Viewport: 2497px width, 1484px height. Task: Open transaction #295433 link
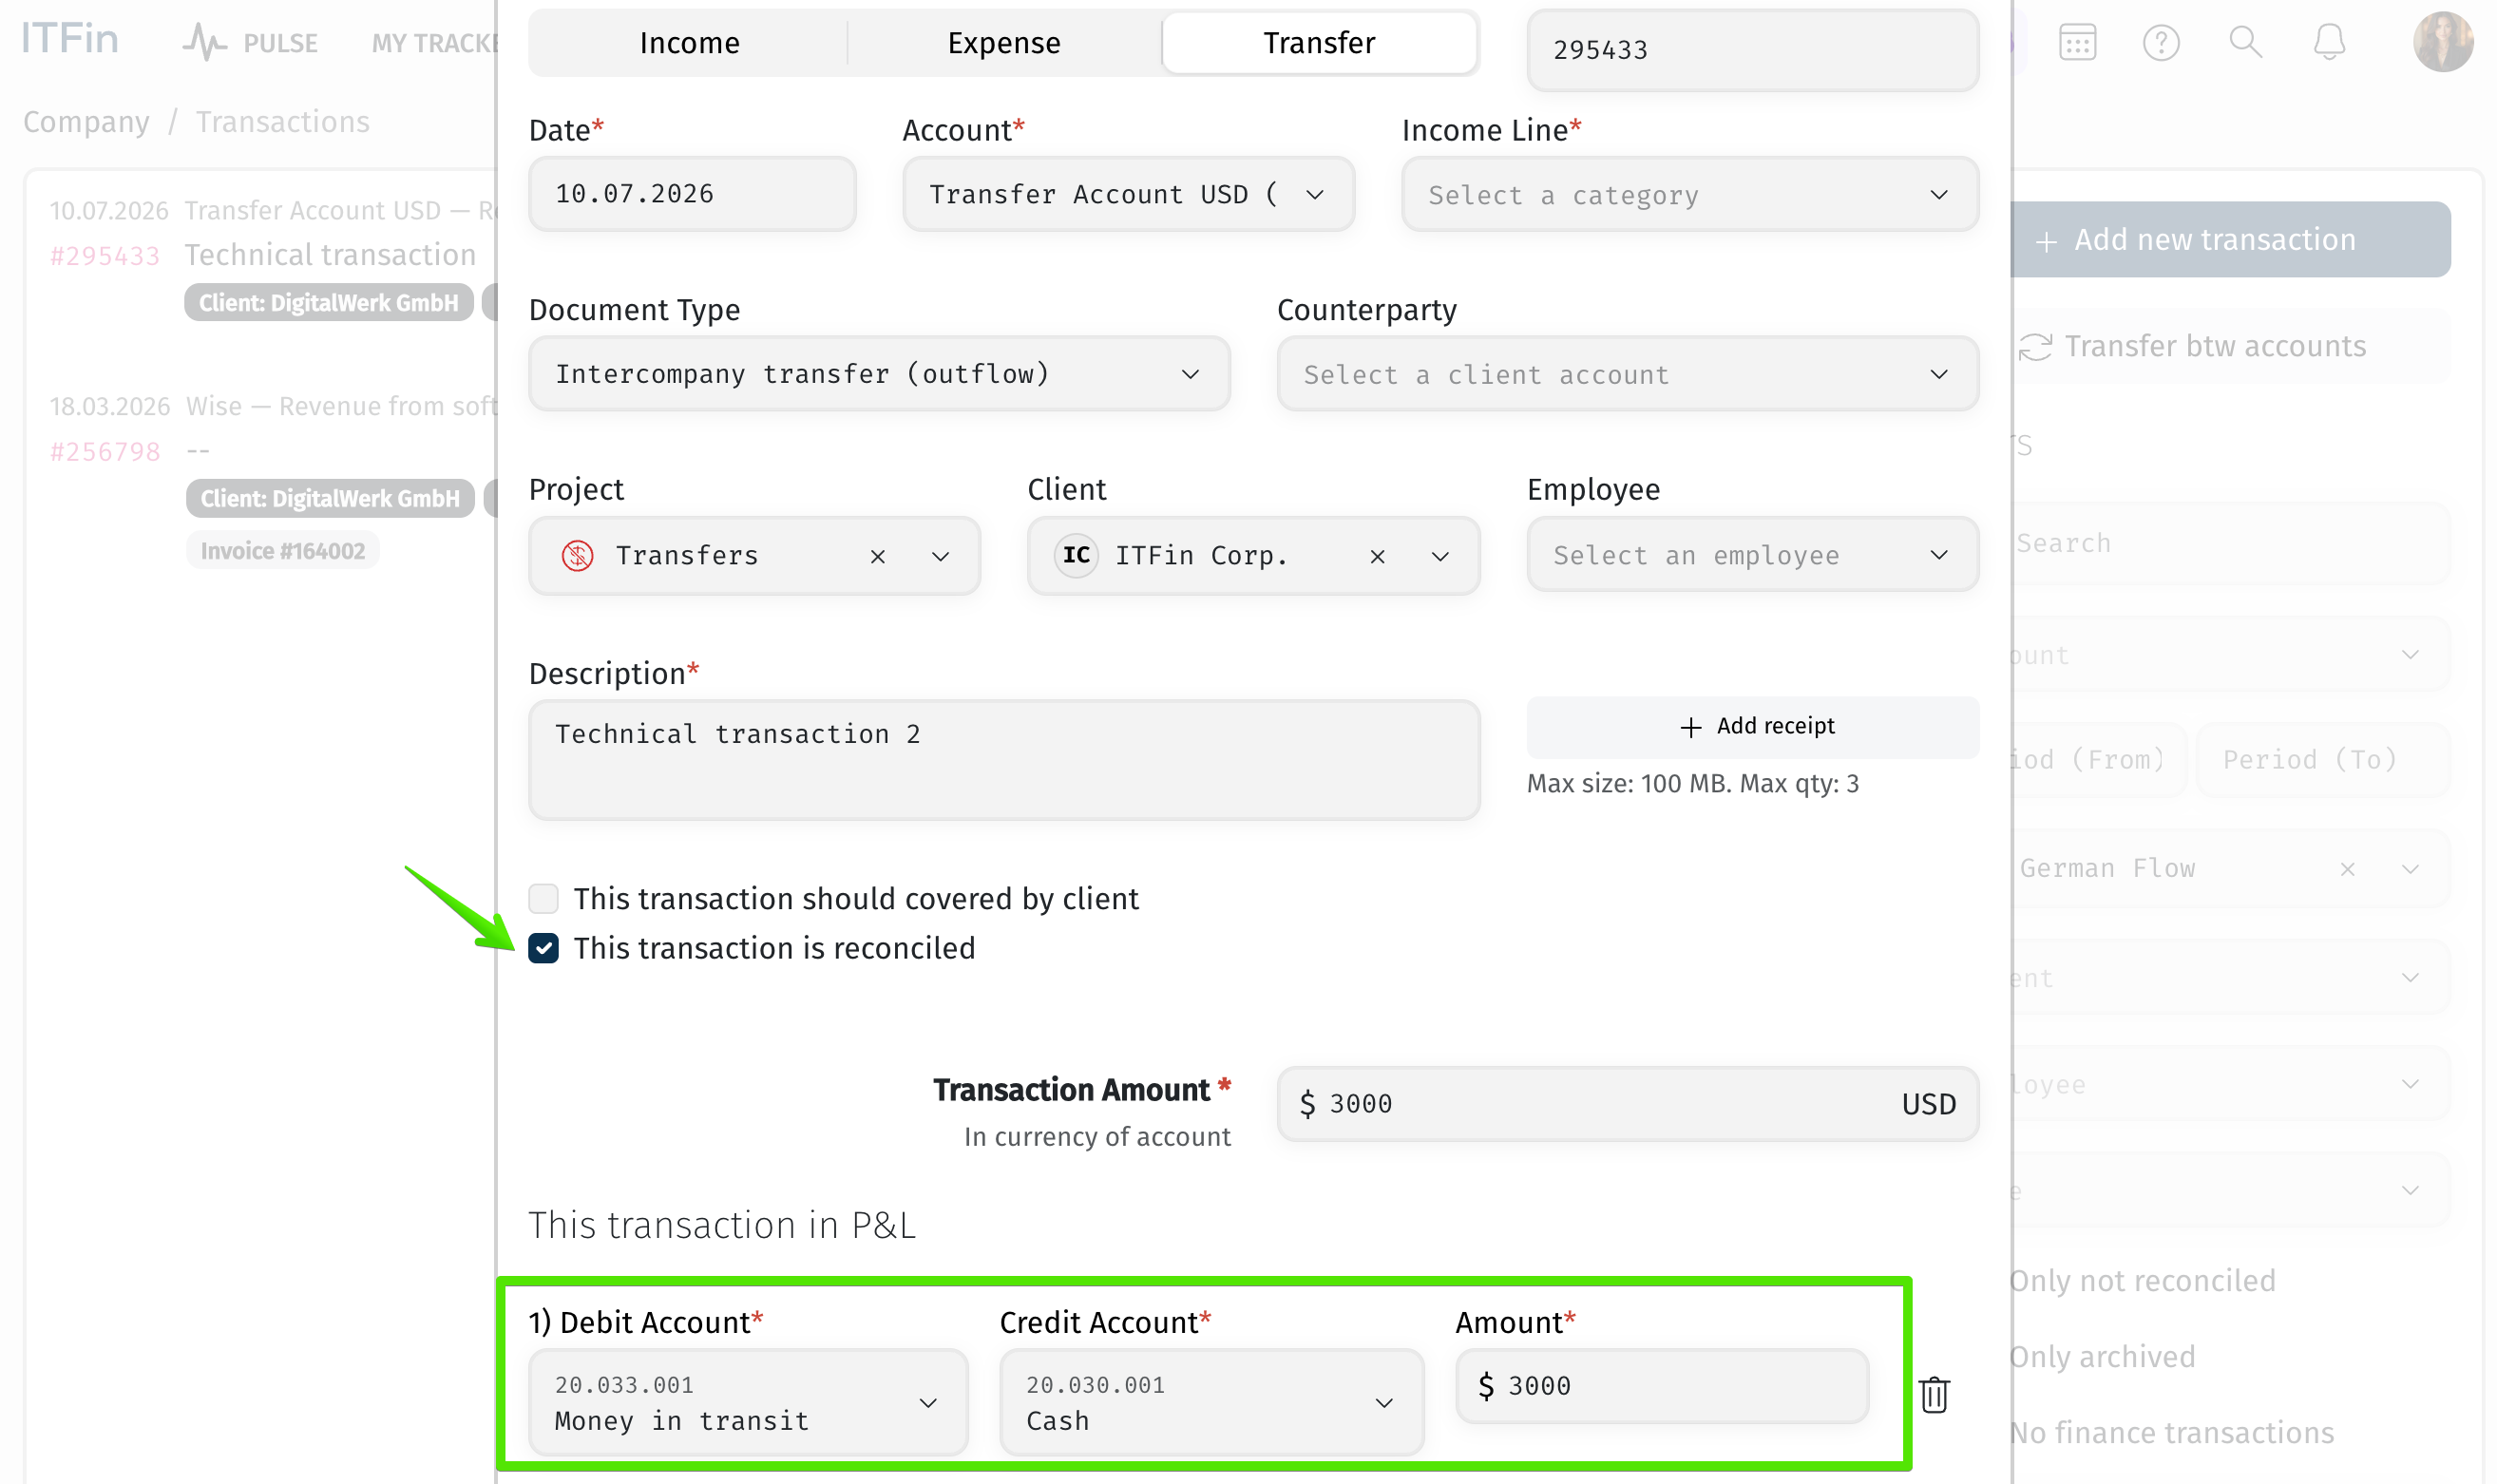(x=105, y=257)
